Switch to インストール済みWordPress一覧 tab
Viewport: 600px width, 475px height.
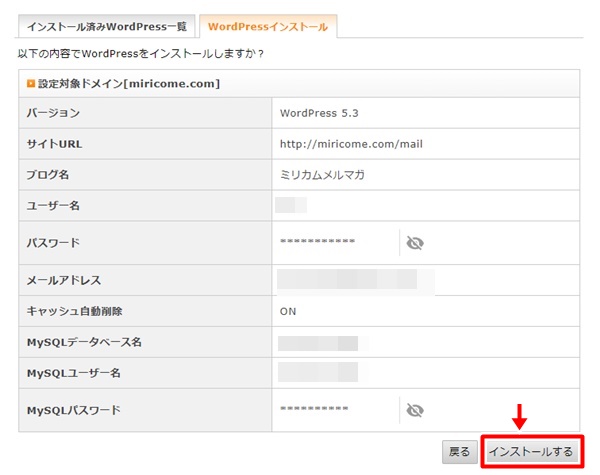point(107,26)
